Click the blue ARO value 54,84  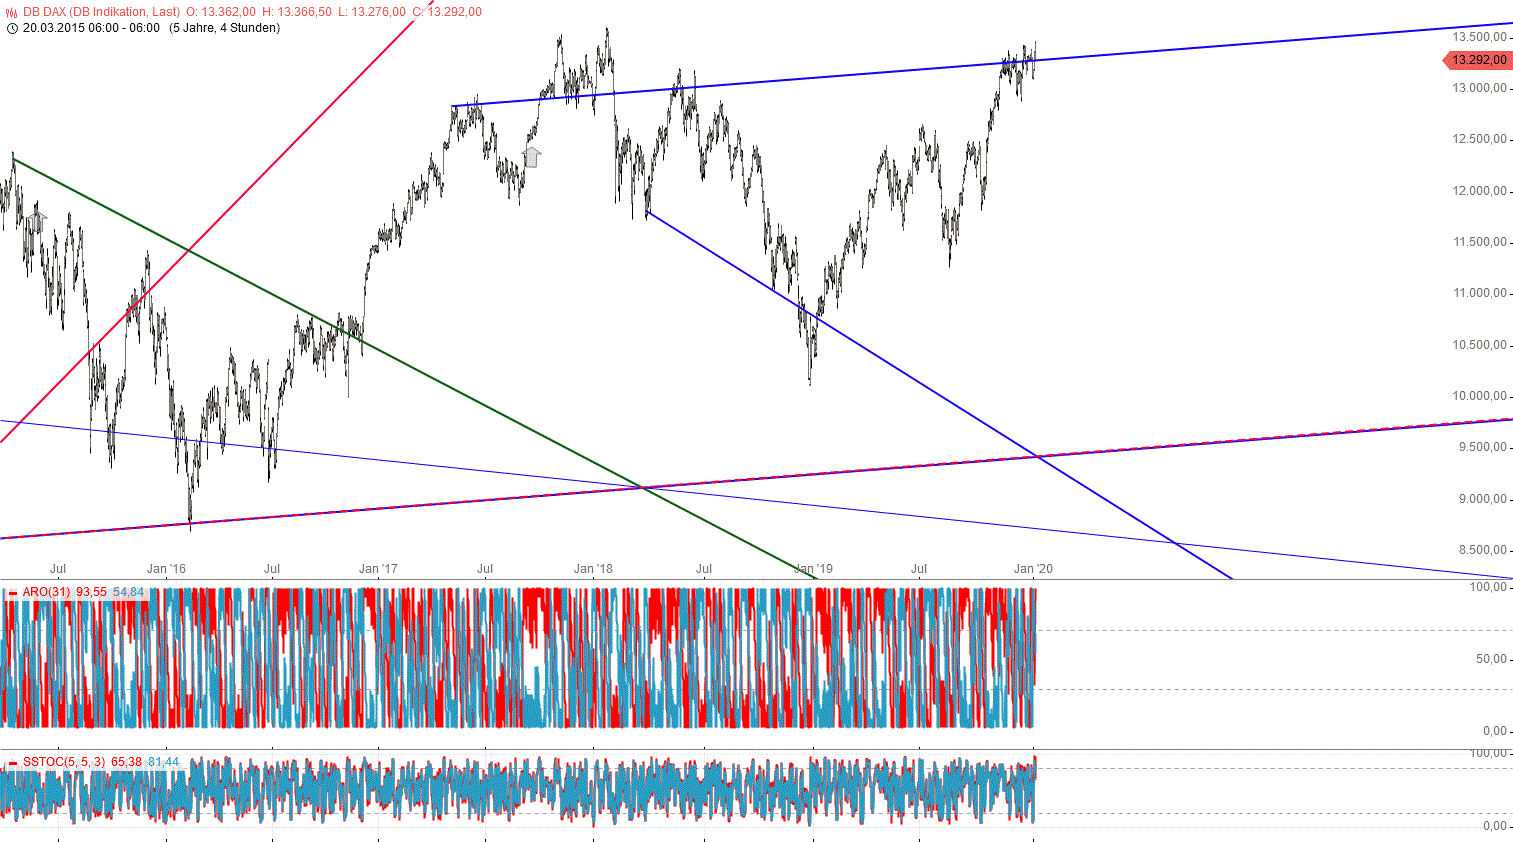pos(128,592)
